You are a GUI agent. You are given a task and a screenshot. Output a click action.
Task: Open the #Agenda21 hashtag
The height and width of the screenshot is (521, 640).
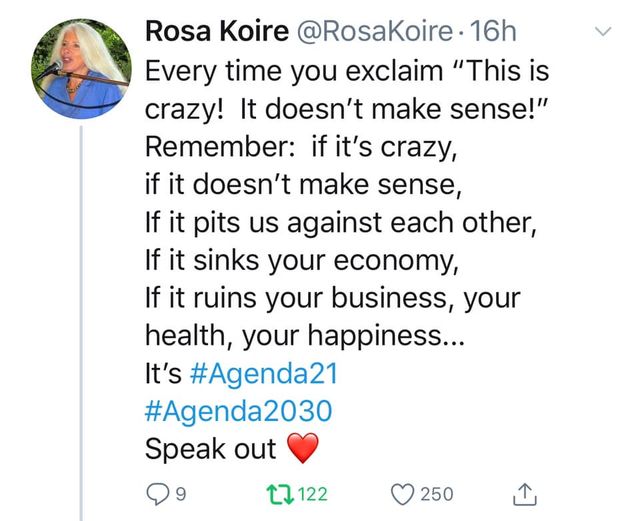(x=262, y=373)
